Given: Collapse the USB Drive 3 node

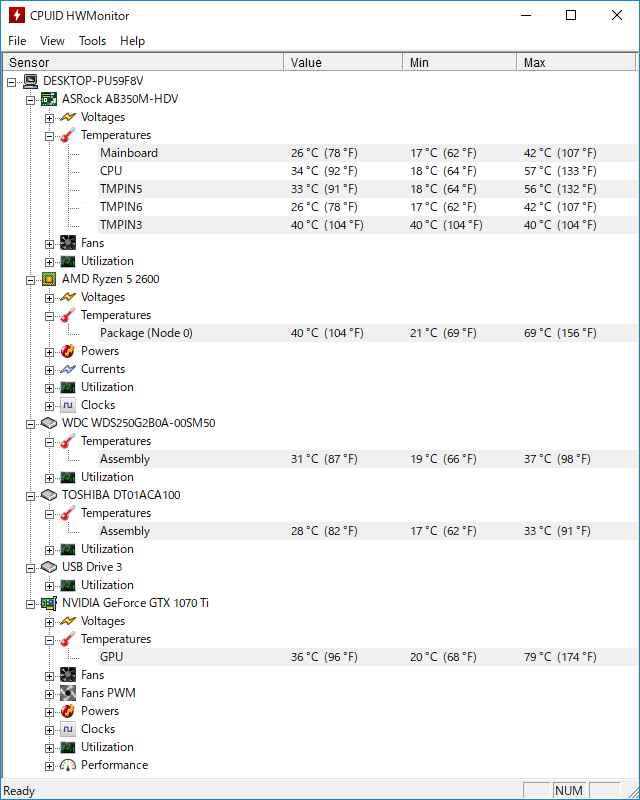Looking at the screenshot, I should coord(30,568).
